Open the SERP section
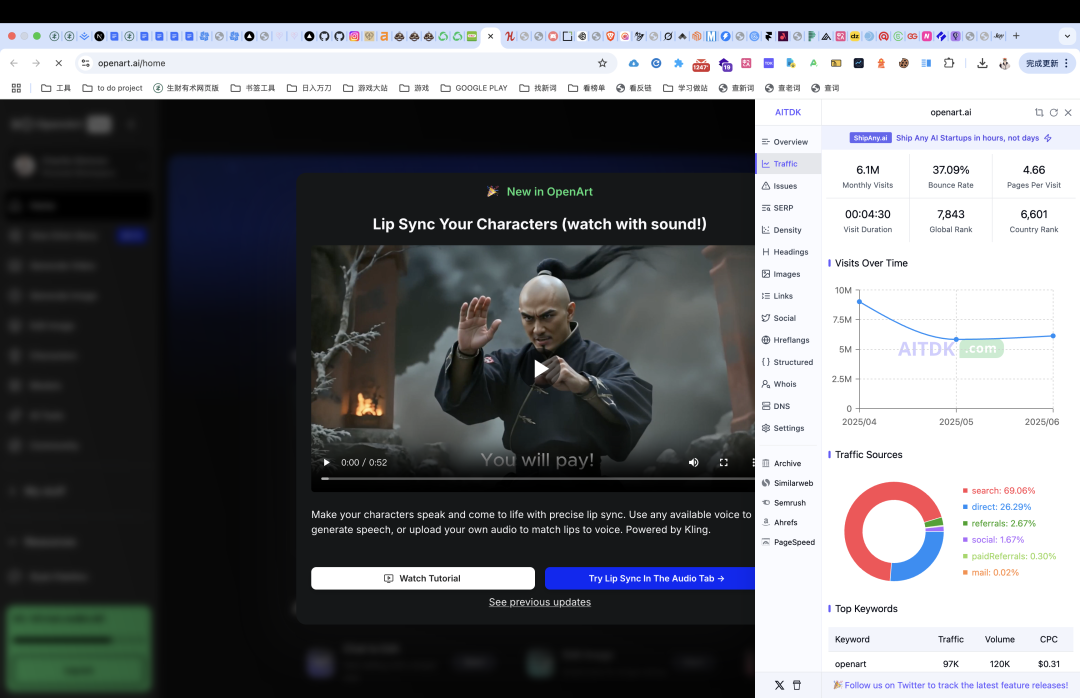1080x698 pixels. point(777,208)
